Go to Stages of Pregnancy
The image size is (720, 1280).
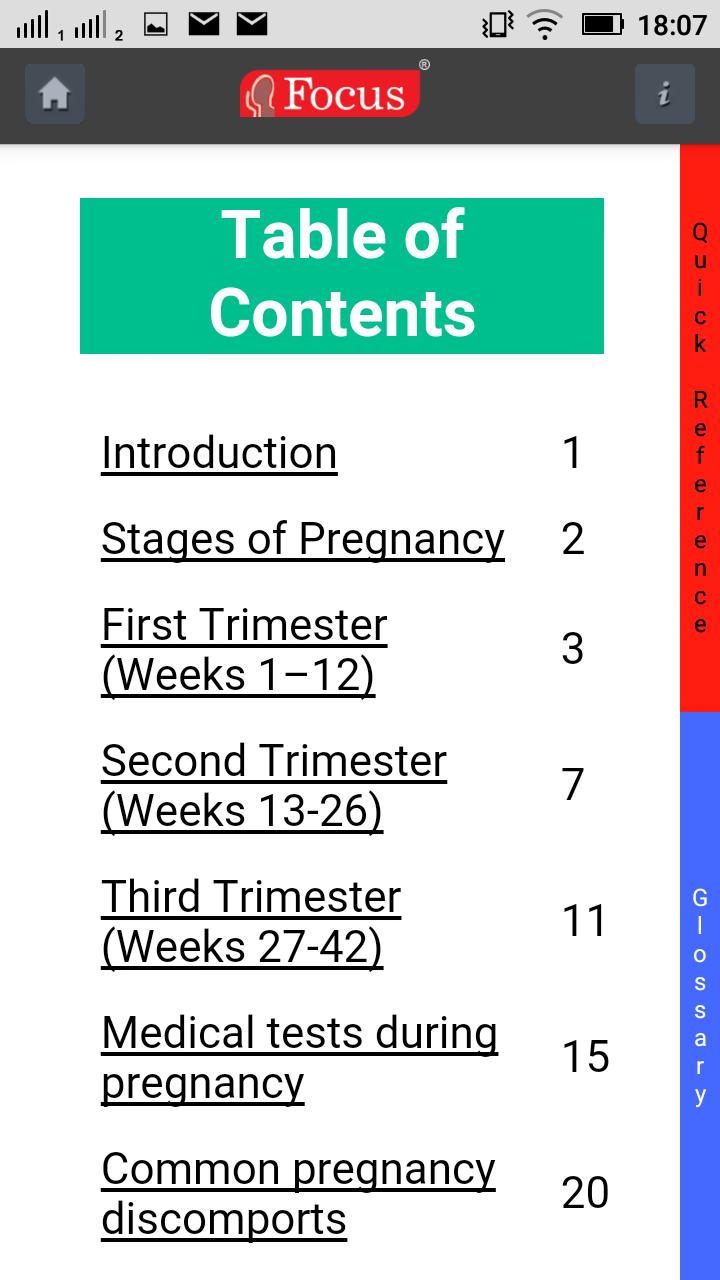click(302, 539)
